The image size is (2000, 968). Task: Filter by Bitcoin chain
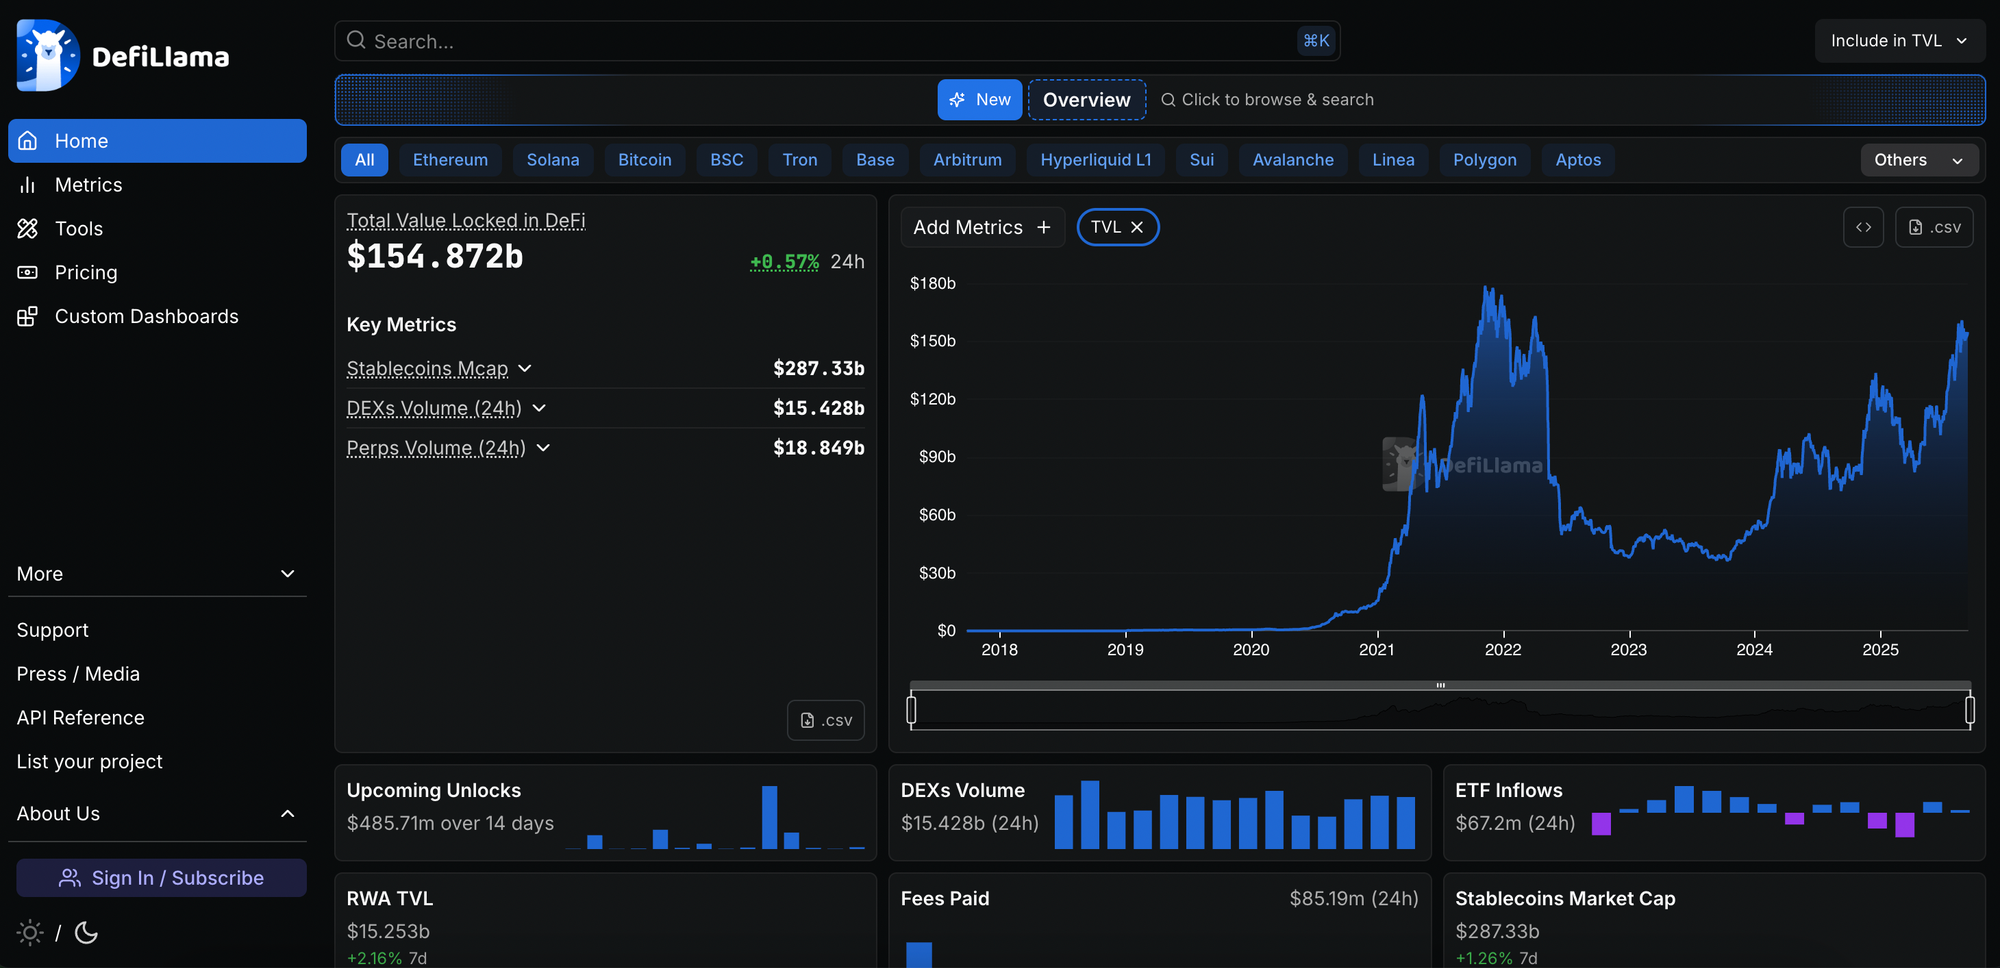pyautogui.click(x=645, y=160)
